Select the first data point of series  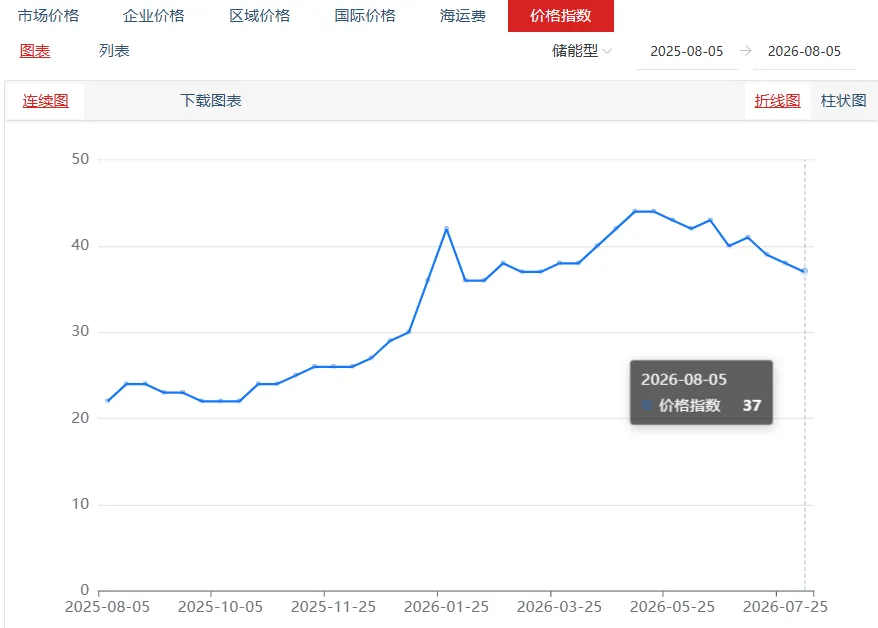point(108,401)
